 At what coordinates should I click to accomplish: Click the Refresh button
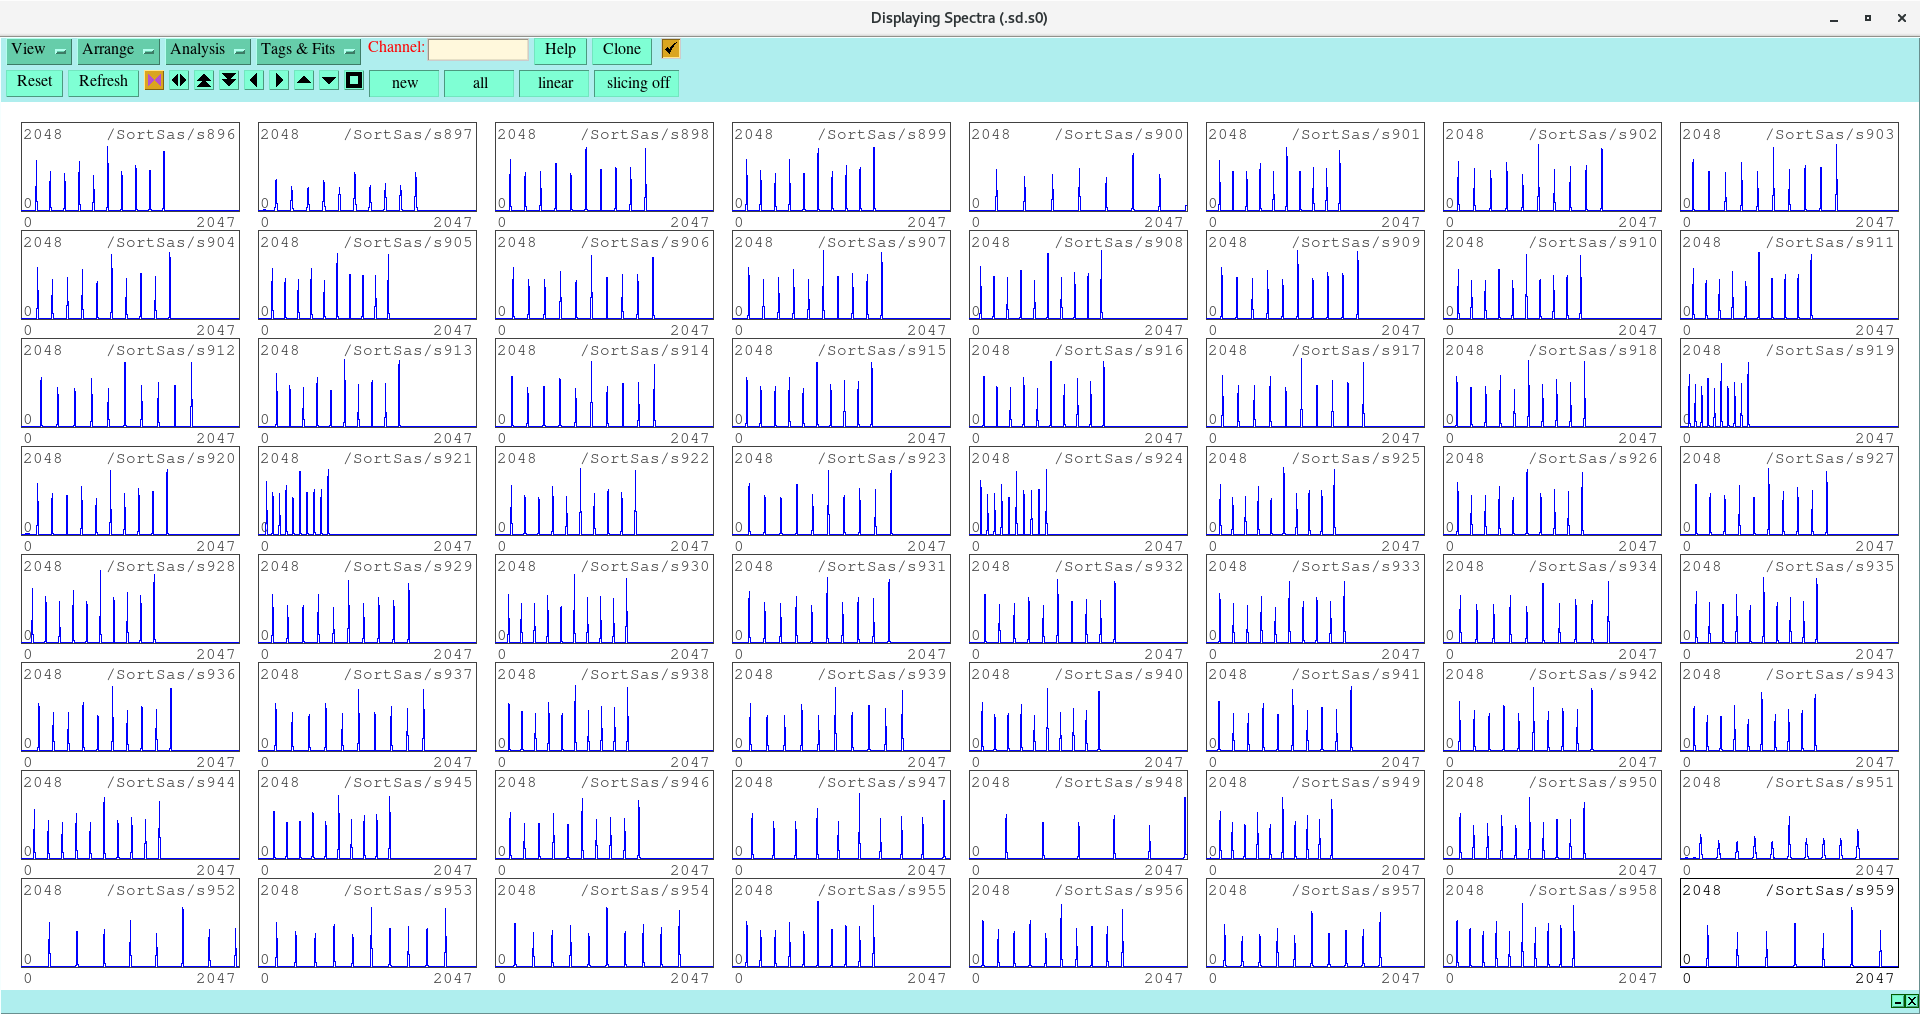pos(103,82)
